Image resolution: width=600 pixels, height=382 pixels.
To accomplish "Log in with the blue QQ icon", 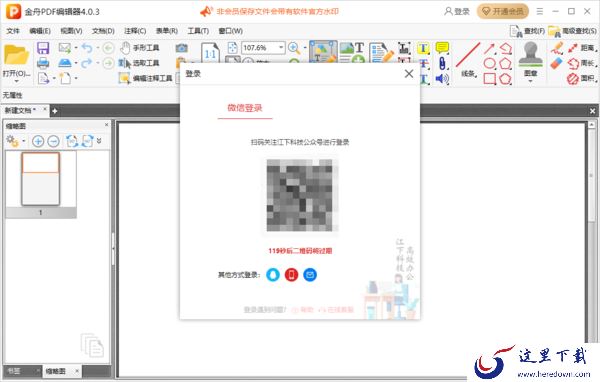I will pyautogui.click(x=273, y=274).
